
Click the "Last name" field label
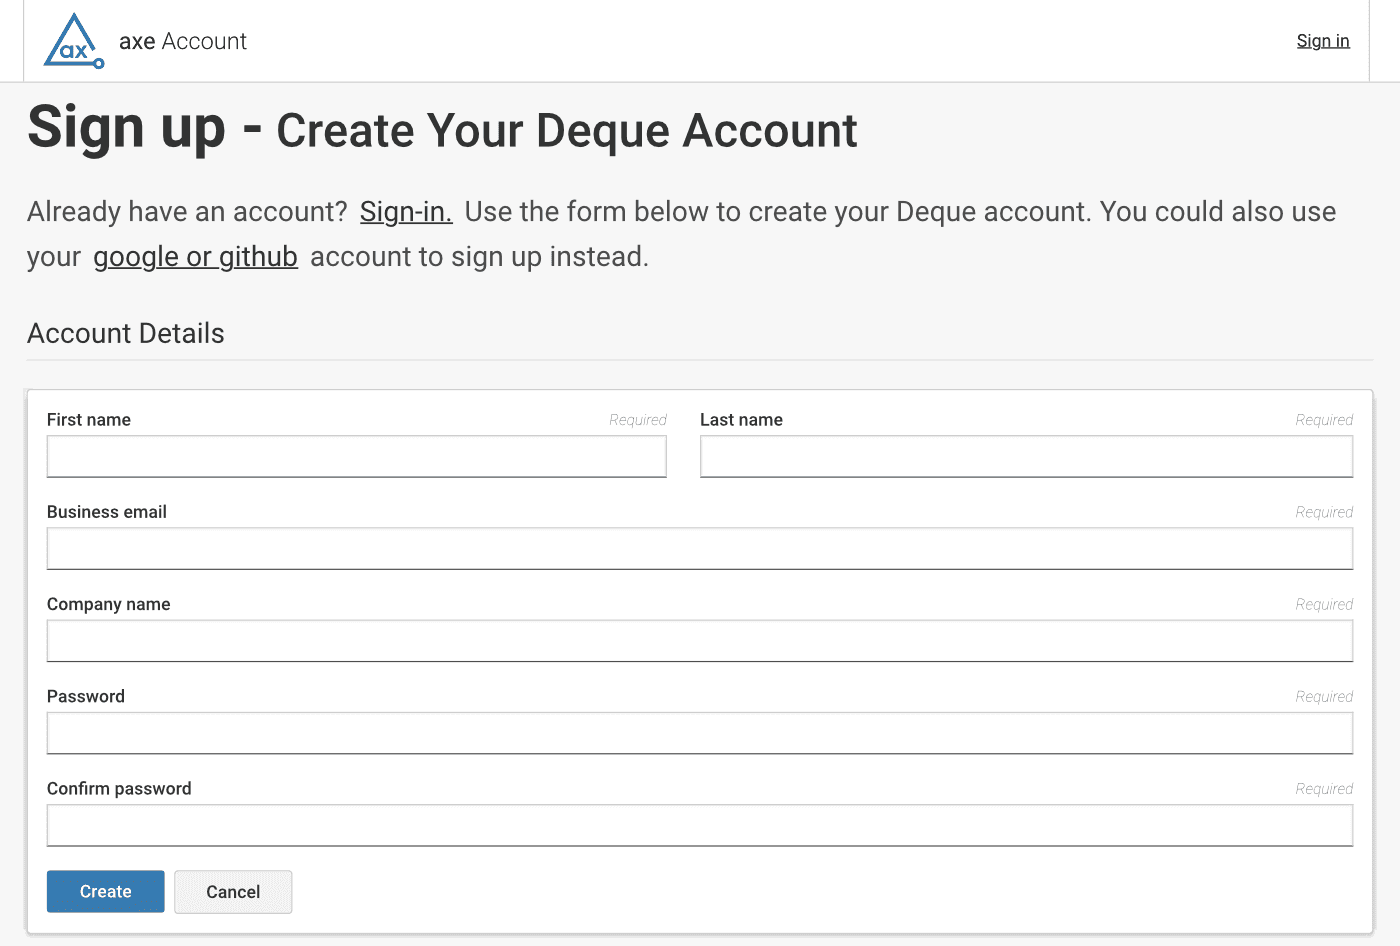(x=741, y=420)
